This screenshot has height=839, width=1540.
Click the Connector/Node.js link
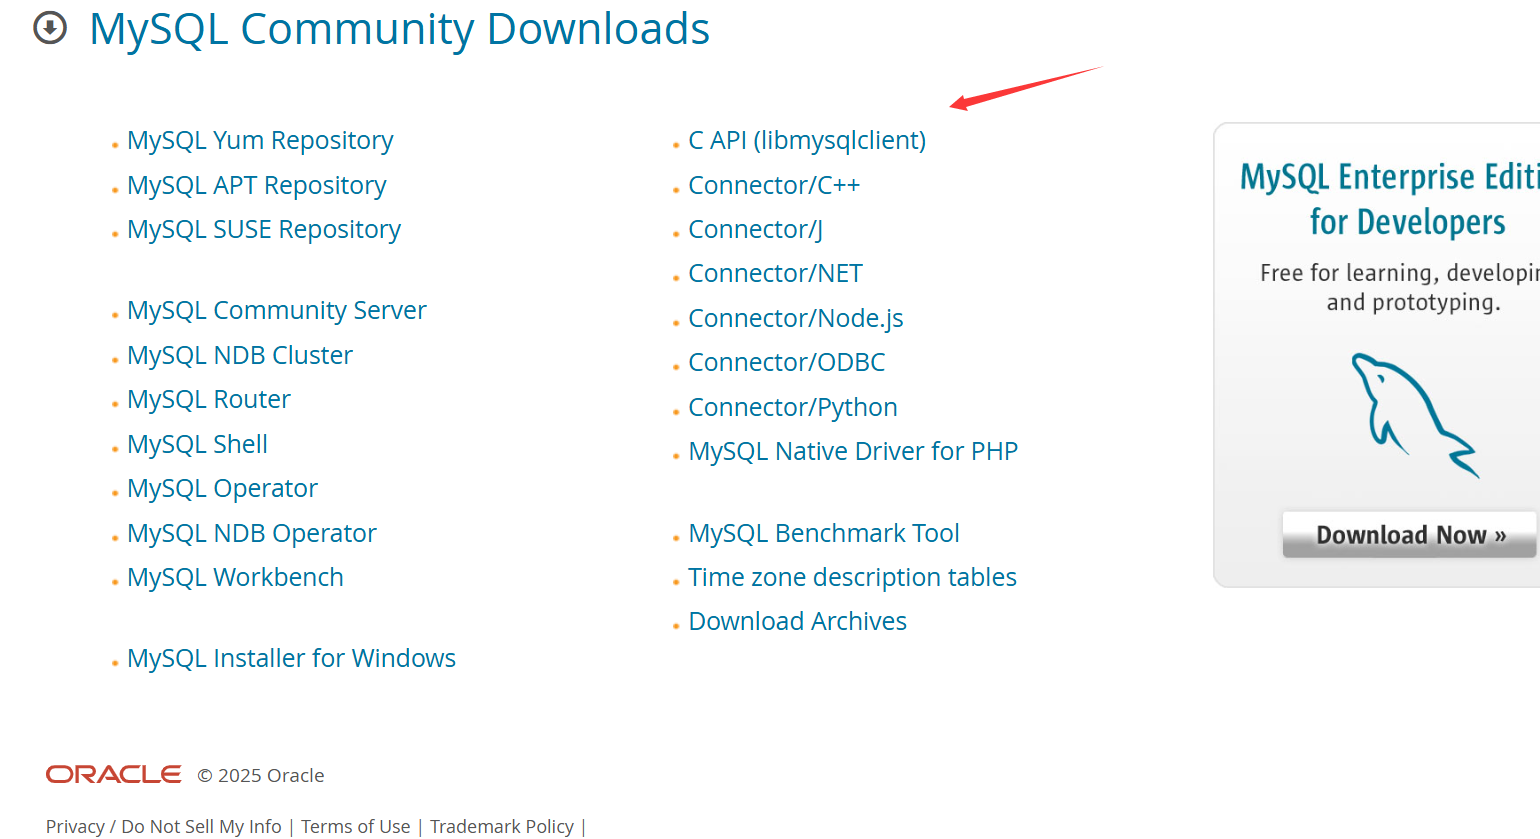[796, 319]
